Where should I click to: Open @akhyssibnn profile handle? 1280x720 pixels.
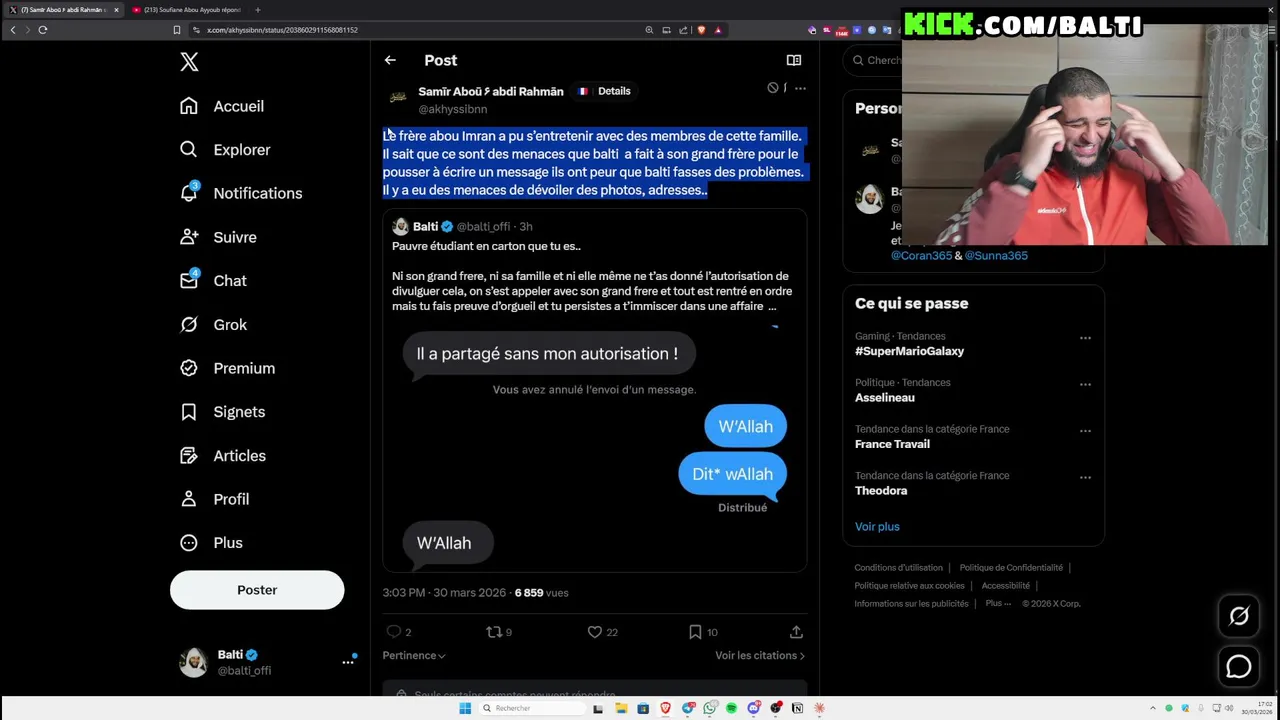(x=453, y=109)
